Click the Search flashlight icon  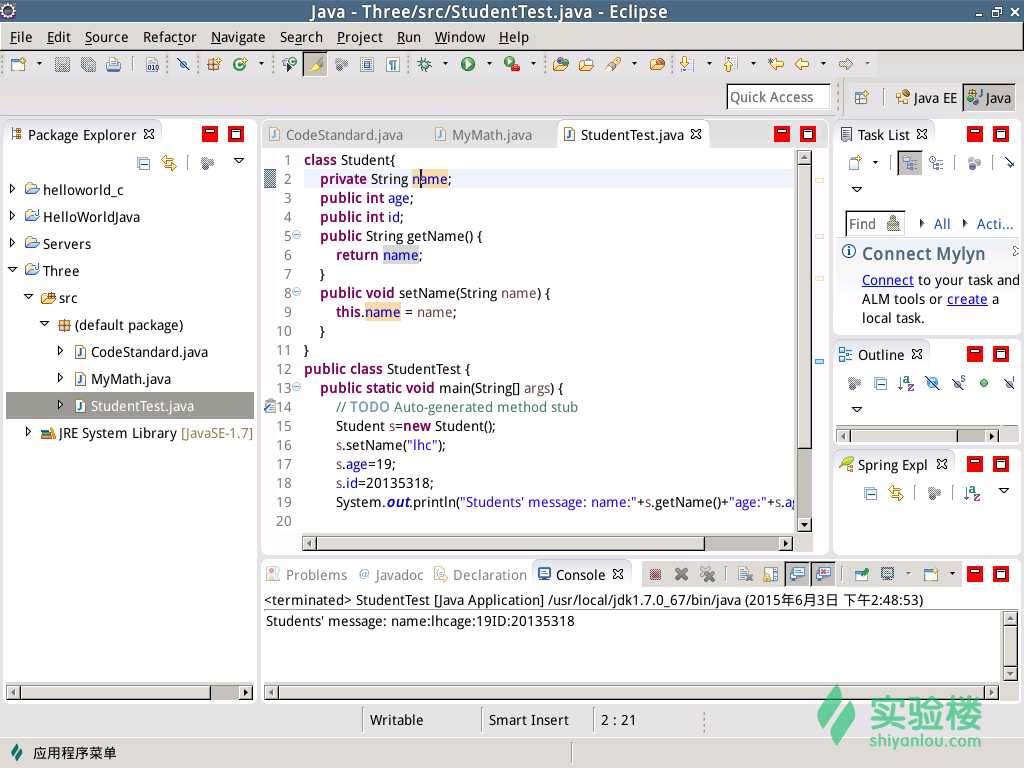point(614,64)
